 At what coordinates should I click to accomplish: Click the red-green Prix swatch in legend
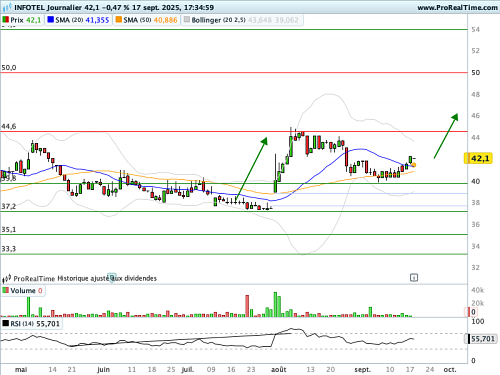5,20
